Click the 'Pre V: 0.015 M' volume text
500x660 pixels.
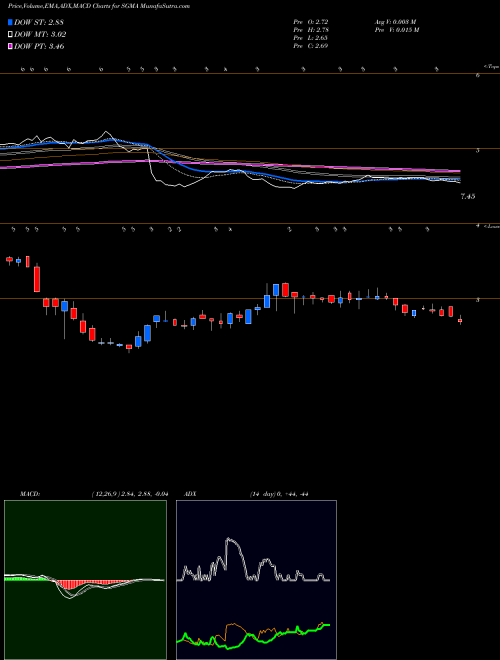(396, 30)
